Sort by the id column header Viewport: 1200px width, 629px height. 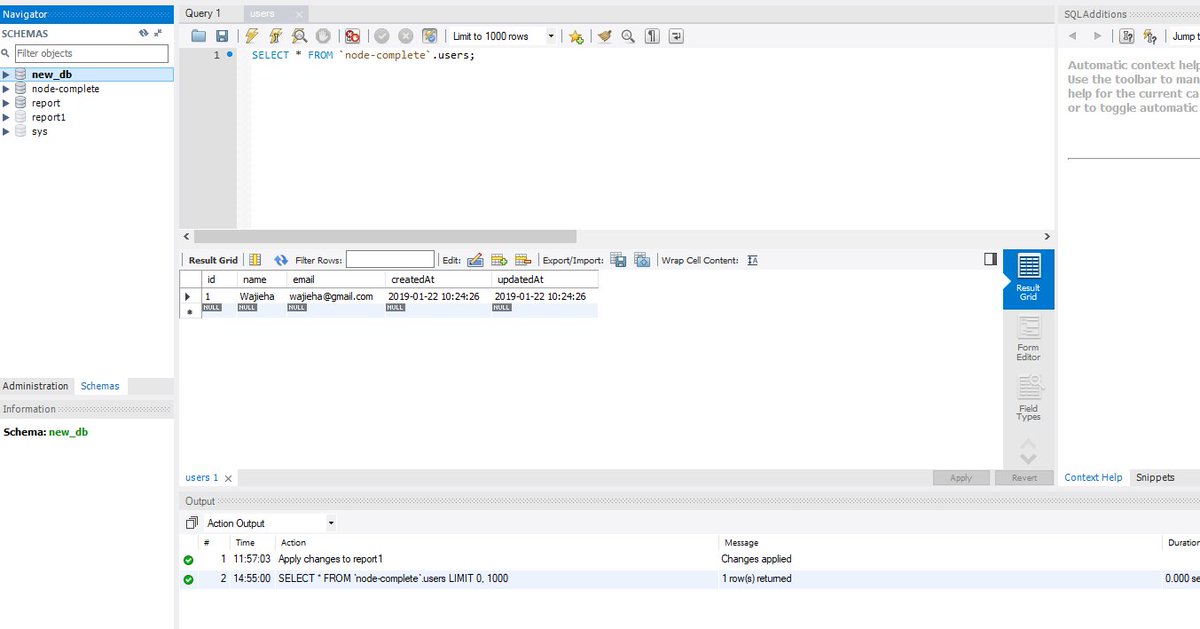[x=219, y=280]
